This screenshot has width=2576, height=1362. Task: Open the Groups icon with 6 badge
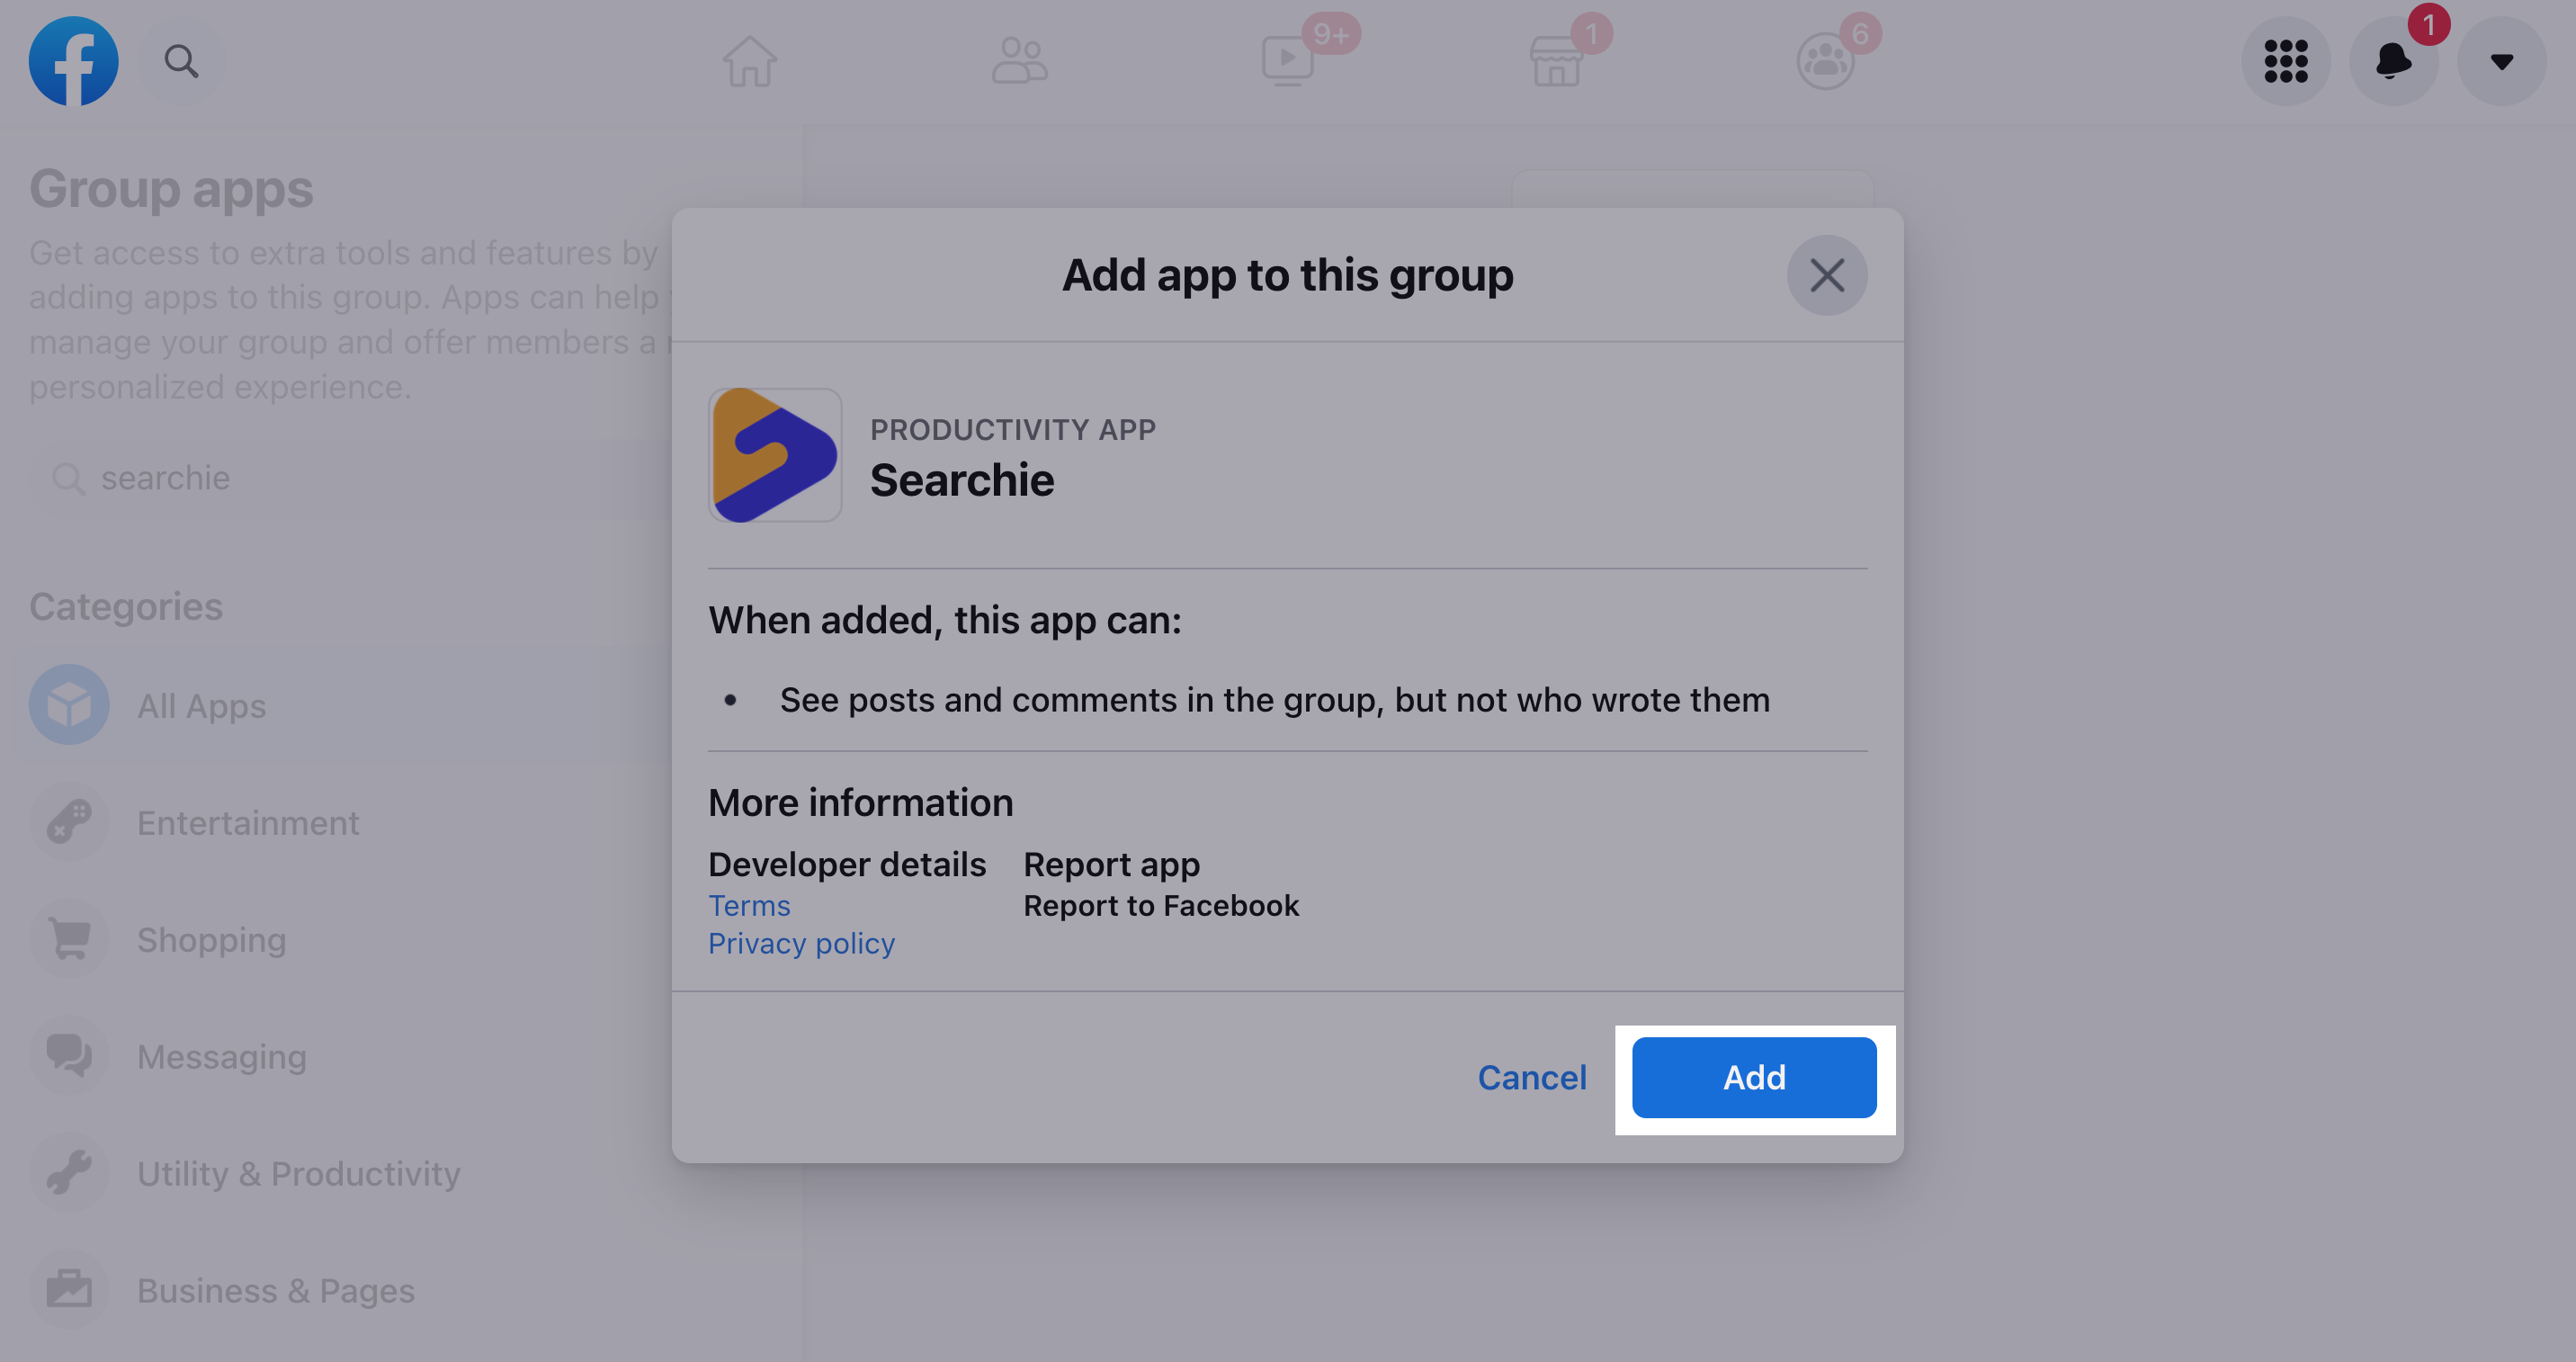1826,61
